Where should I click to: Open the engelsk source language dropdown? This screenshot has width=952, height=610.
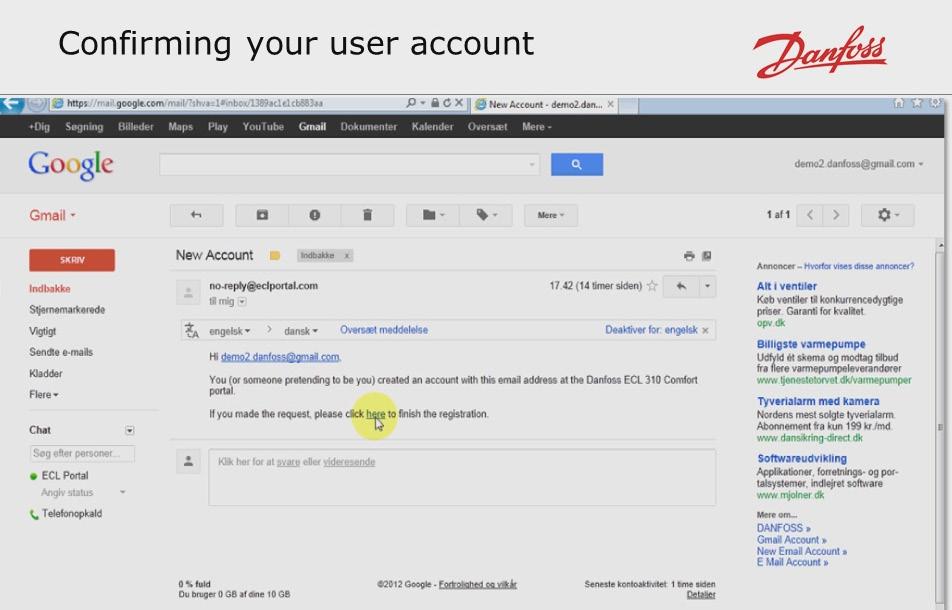point(230,331)
